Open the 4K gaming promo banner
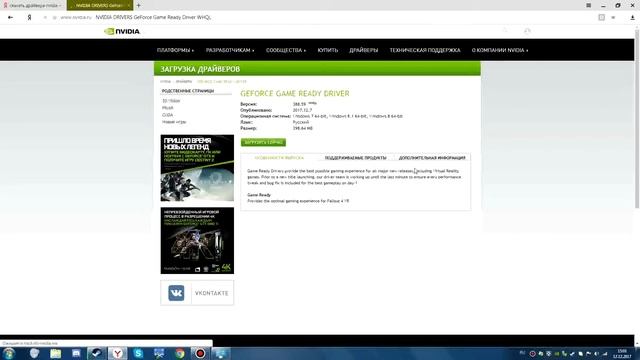This screenshot has height=360, width=640. pyautogui.click(x=197, y=240)
